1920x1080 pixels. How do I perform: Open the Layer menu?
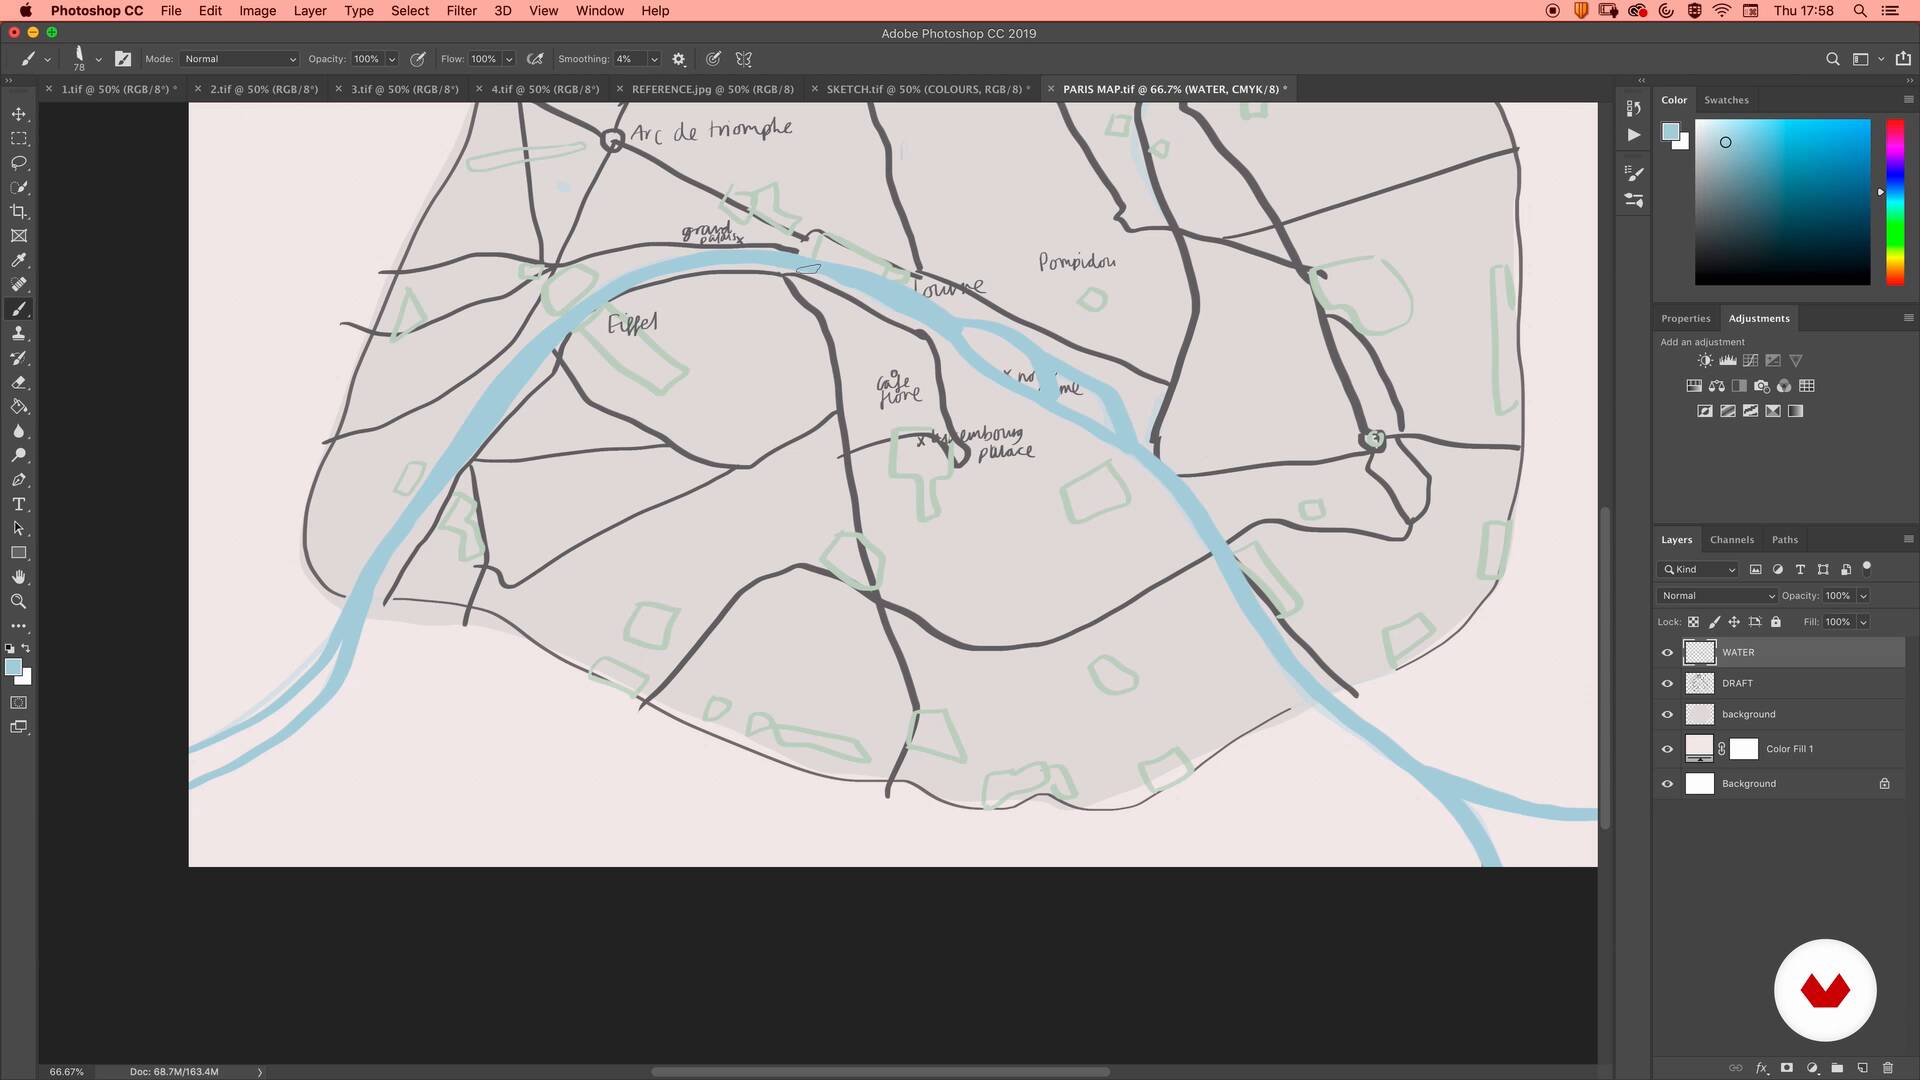tap(310, 11)
